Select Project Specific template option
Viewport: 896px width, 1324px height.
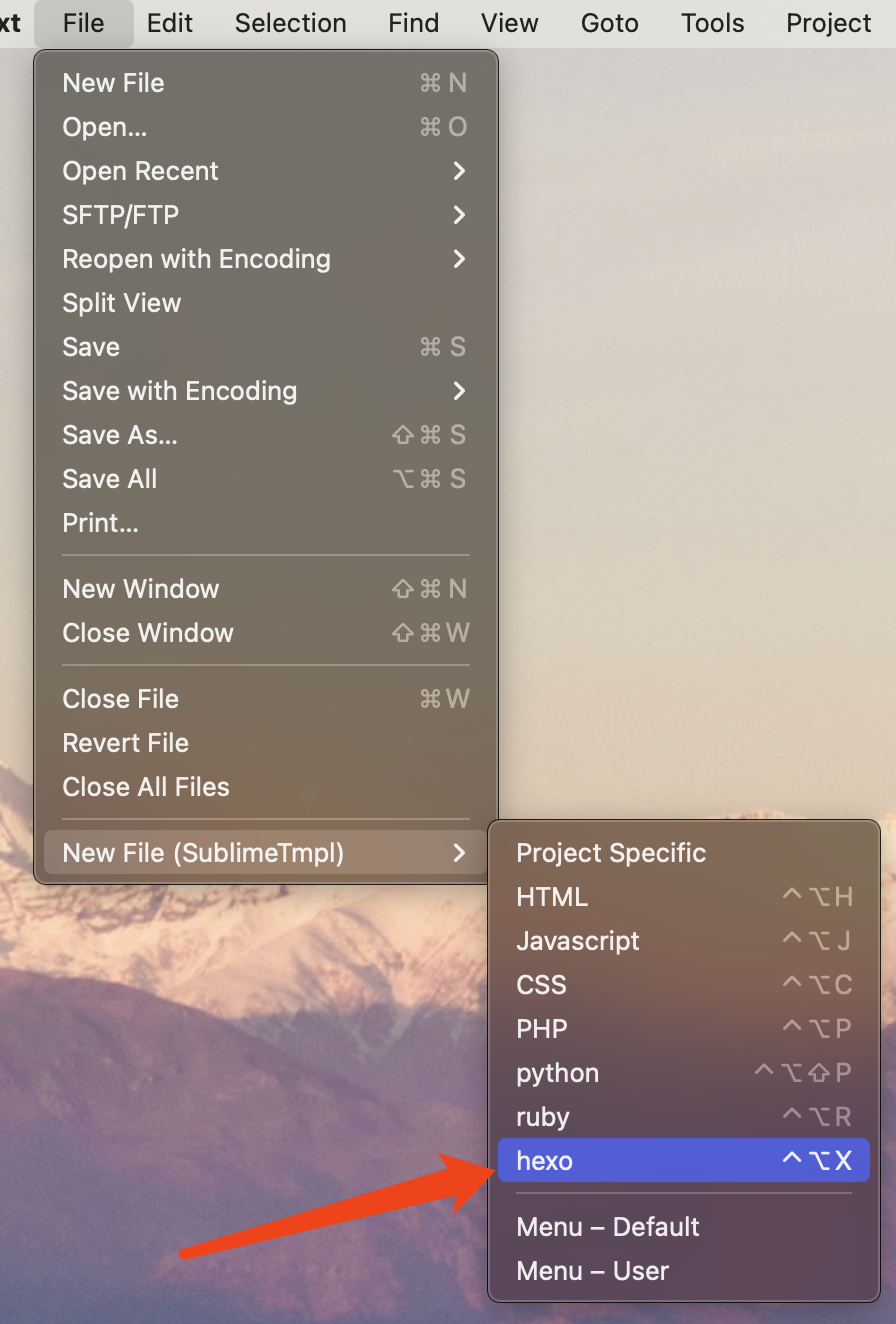click(684, 853)
